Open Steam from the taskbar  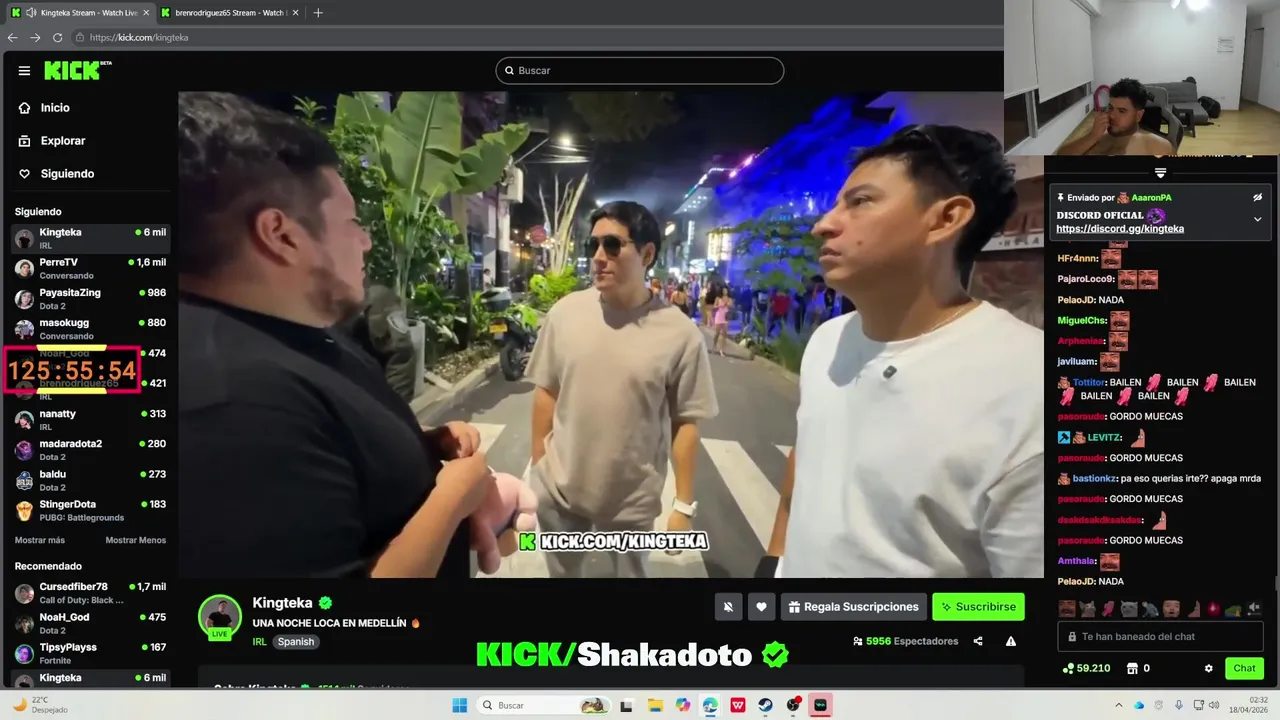click(x=766, y=705)
